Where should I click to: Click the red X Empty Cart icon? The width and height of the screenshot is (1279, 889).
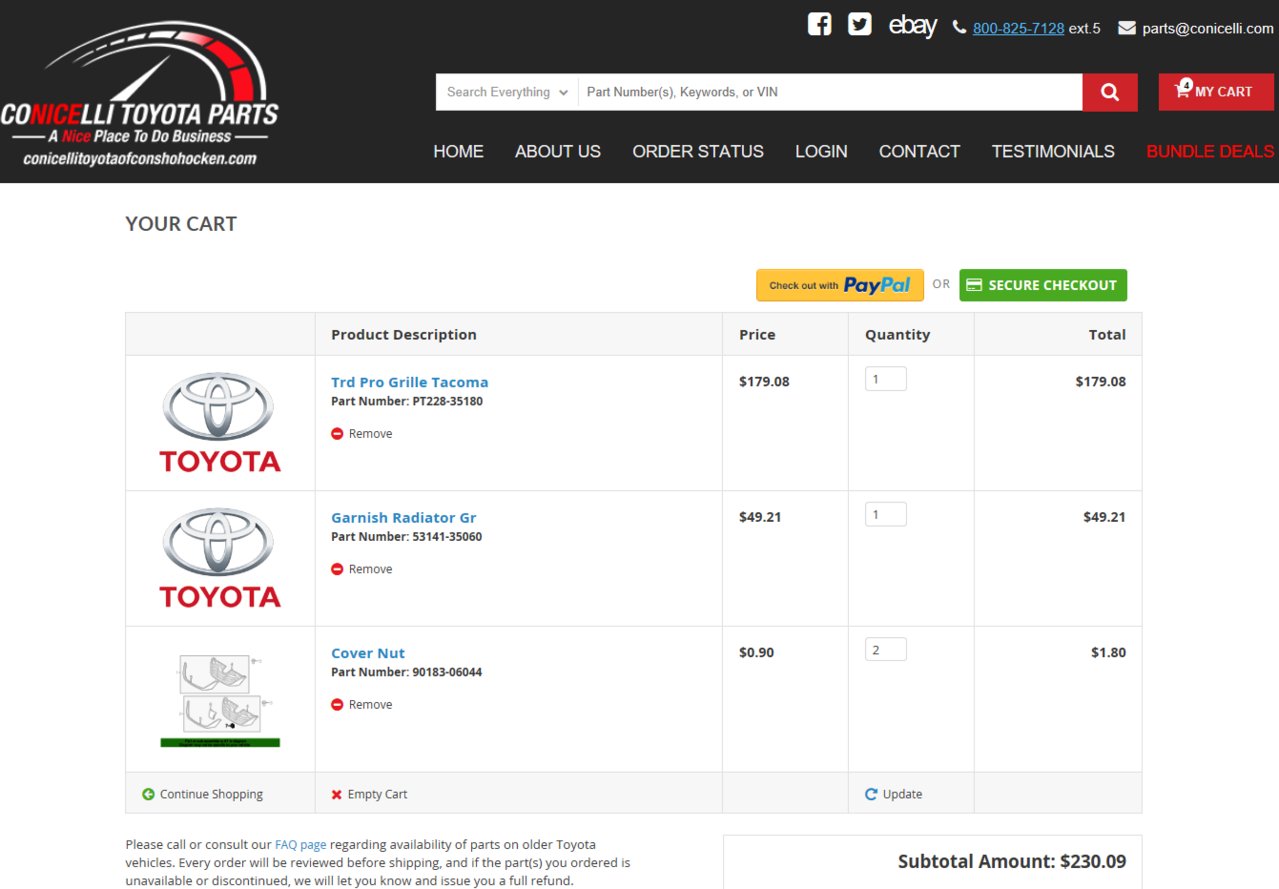pyautogui.click(x=337, y=794)
